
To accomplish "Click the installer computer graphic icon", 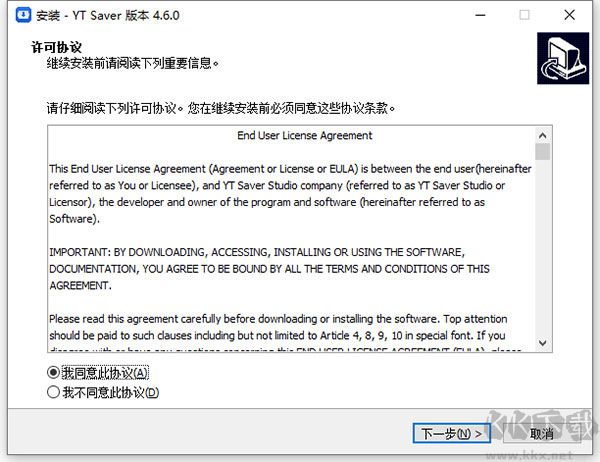I will point(563,58).
